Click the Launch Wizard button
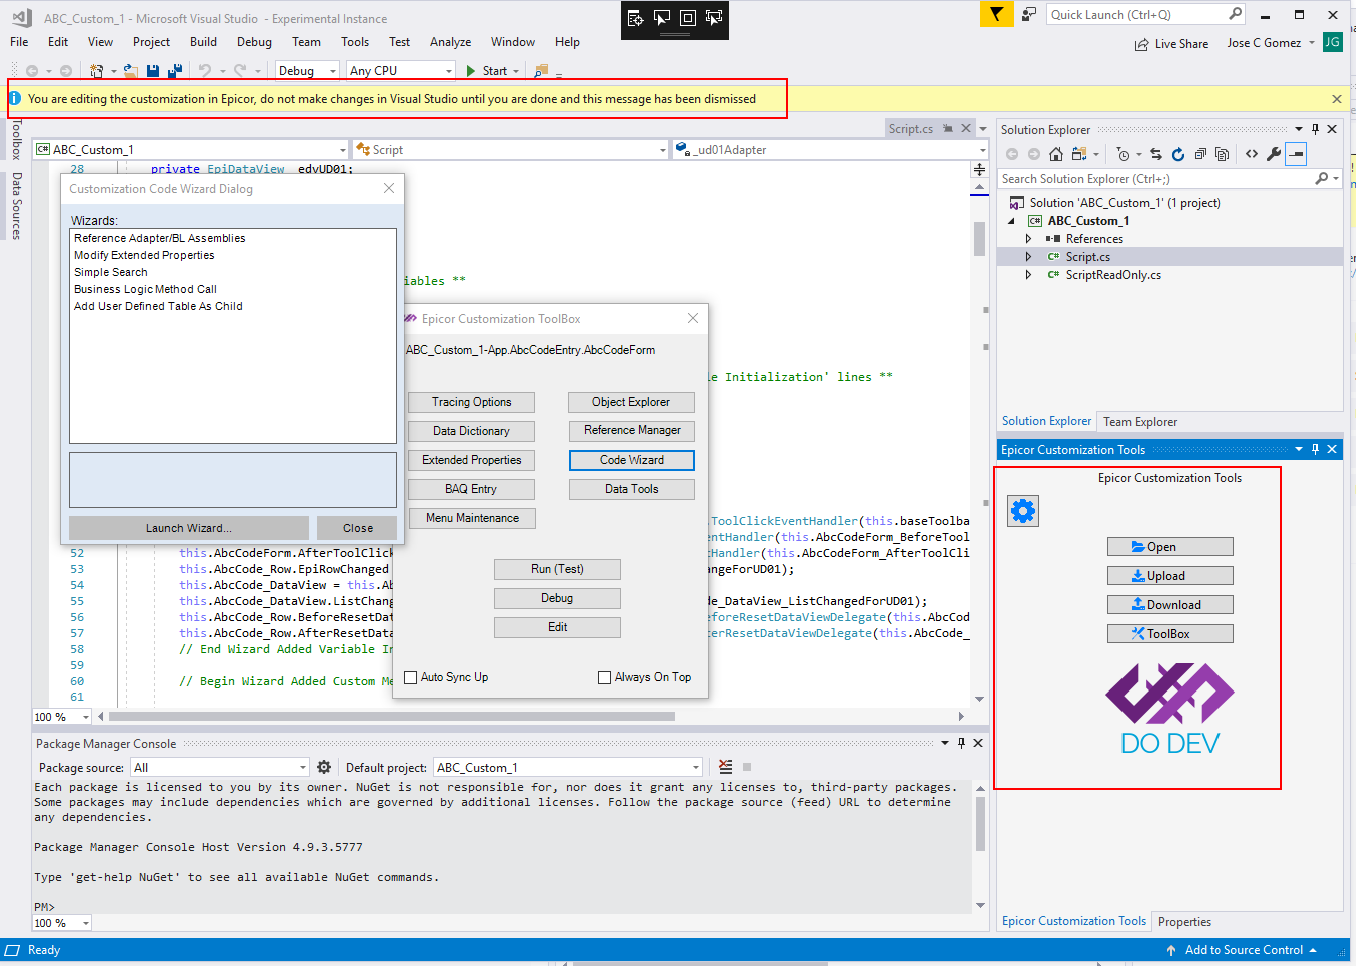 [189, 528]
